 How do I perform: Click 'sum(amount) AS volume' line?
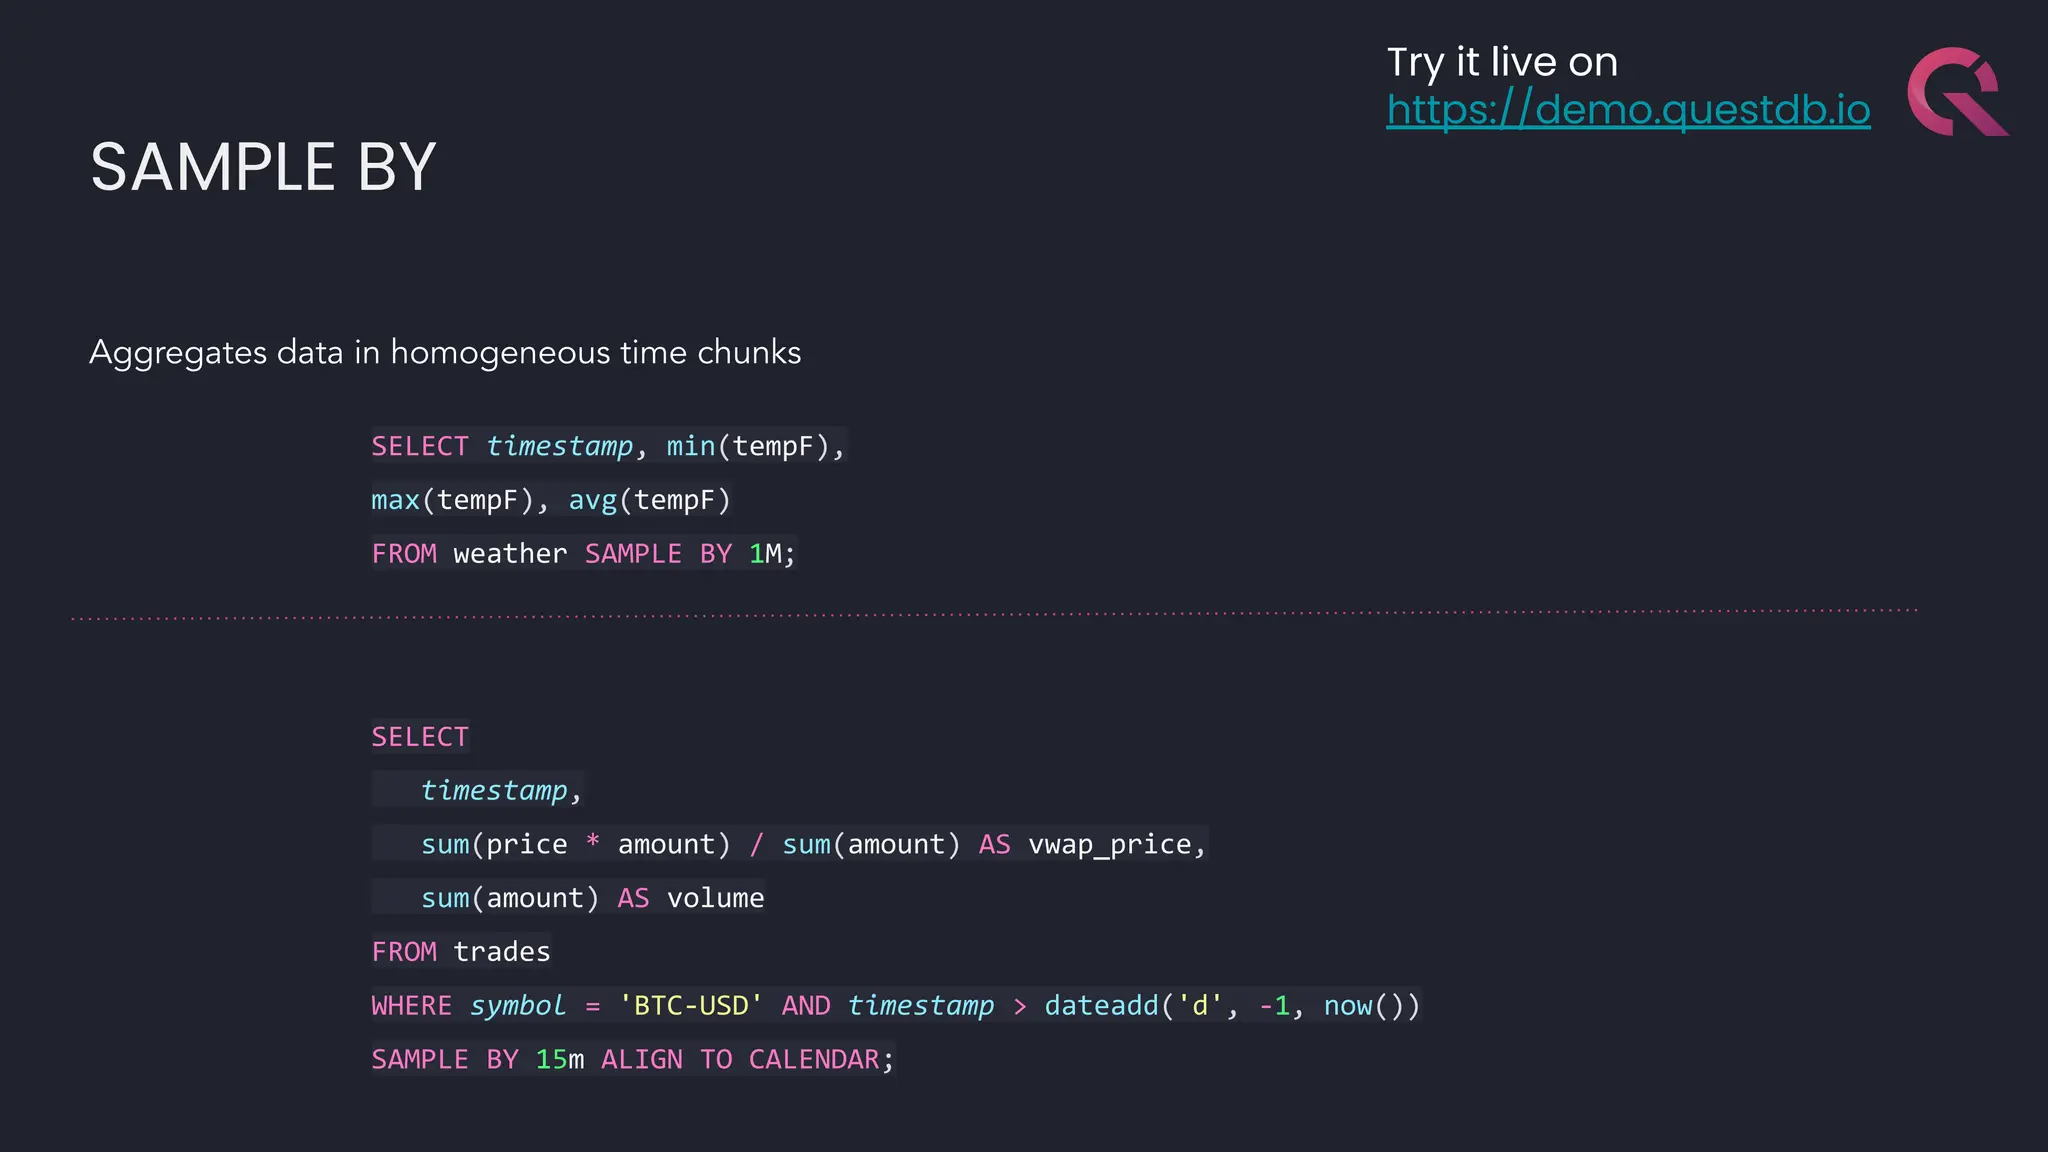pos(592,899)
